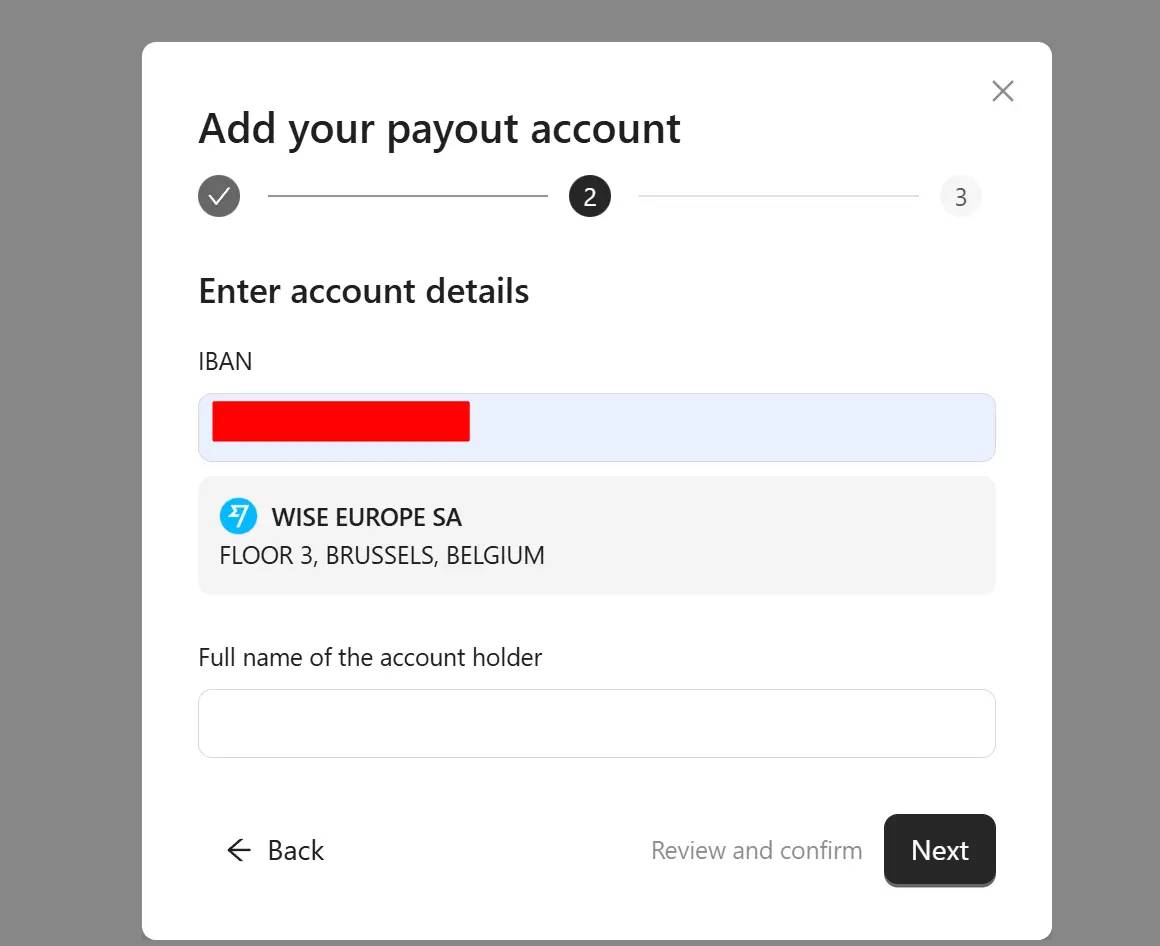The height and width of the screenshot is (946, 1160).
Task: Click the 'Enter account details' heading
Action: click(363, 291)
